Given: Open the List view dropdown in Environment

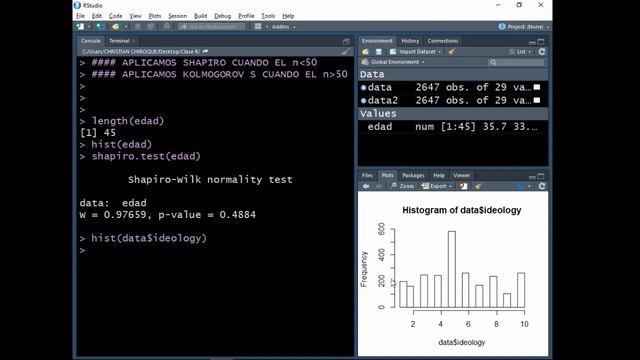Looking at the screenshot, I should point(520,52).
